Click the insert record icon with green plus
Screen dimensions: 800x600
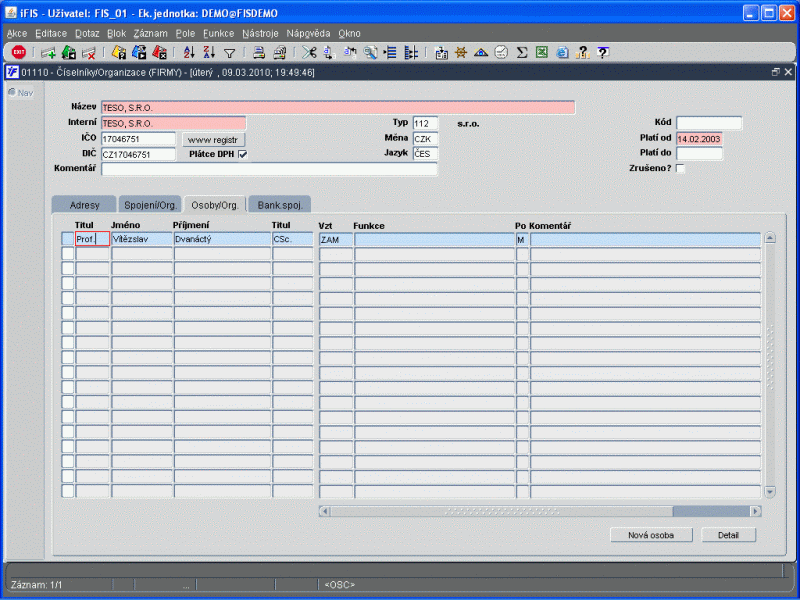(48, 53)
